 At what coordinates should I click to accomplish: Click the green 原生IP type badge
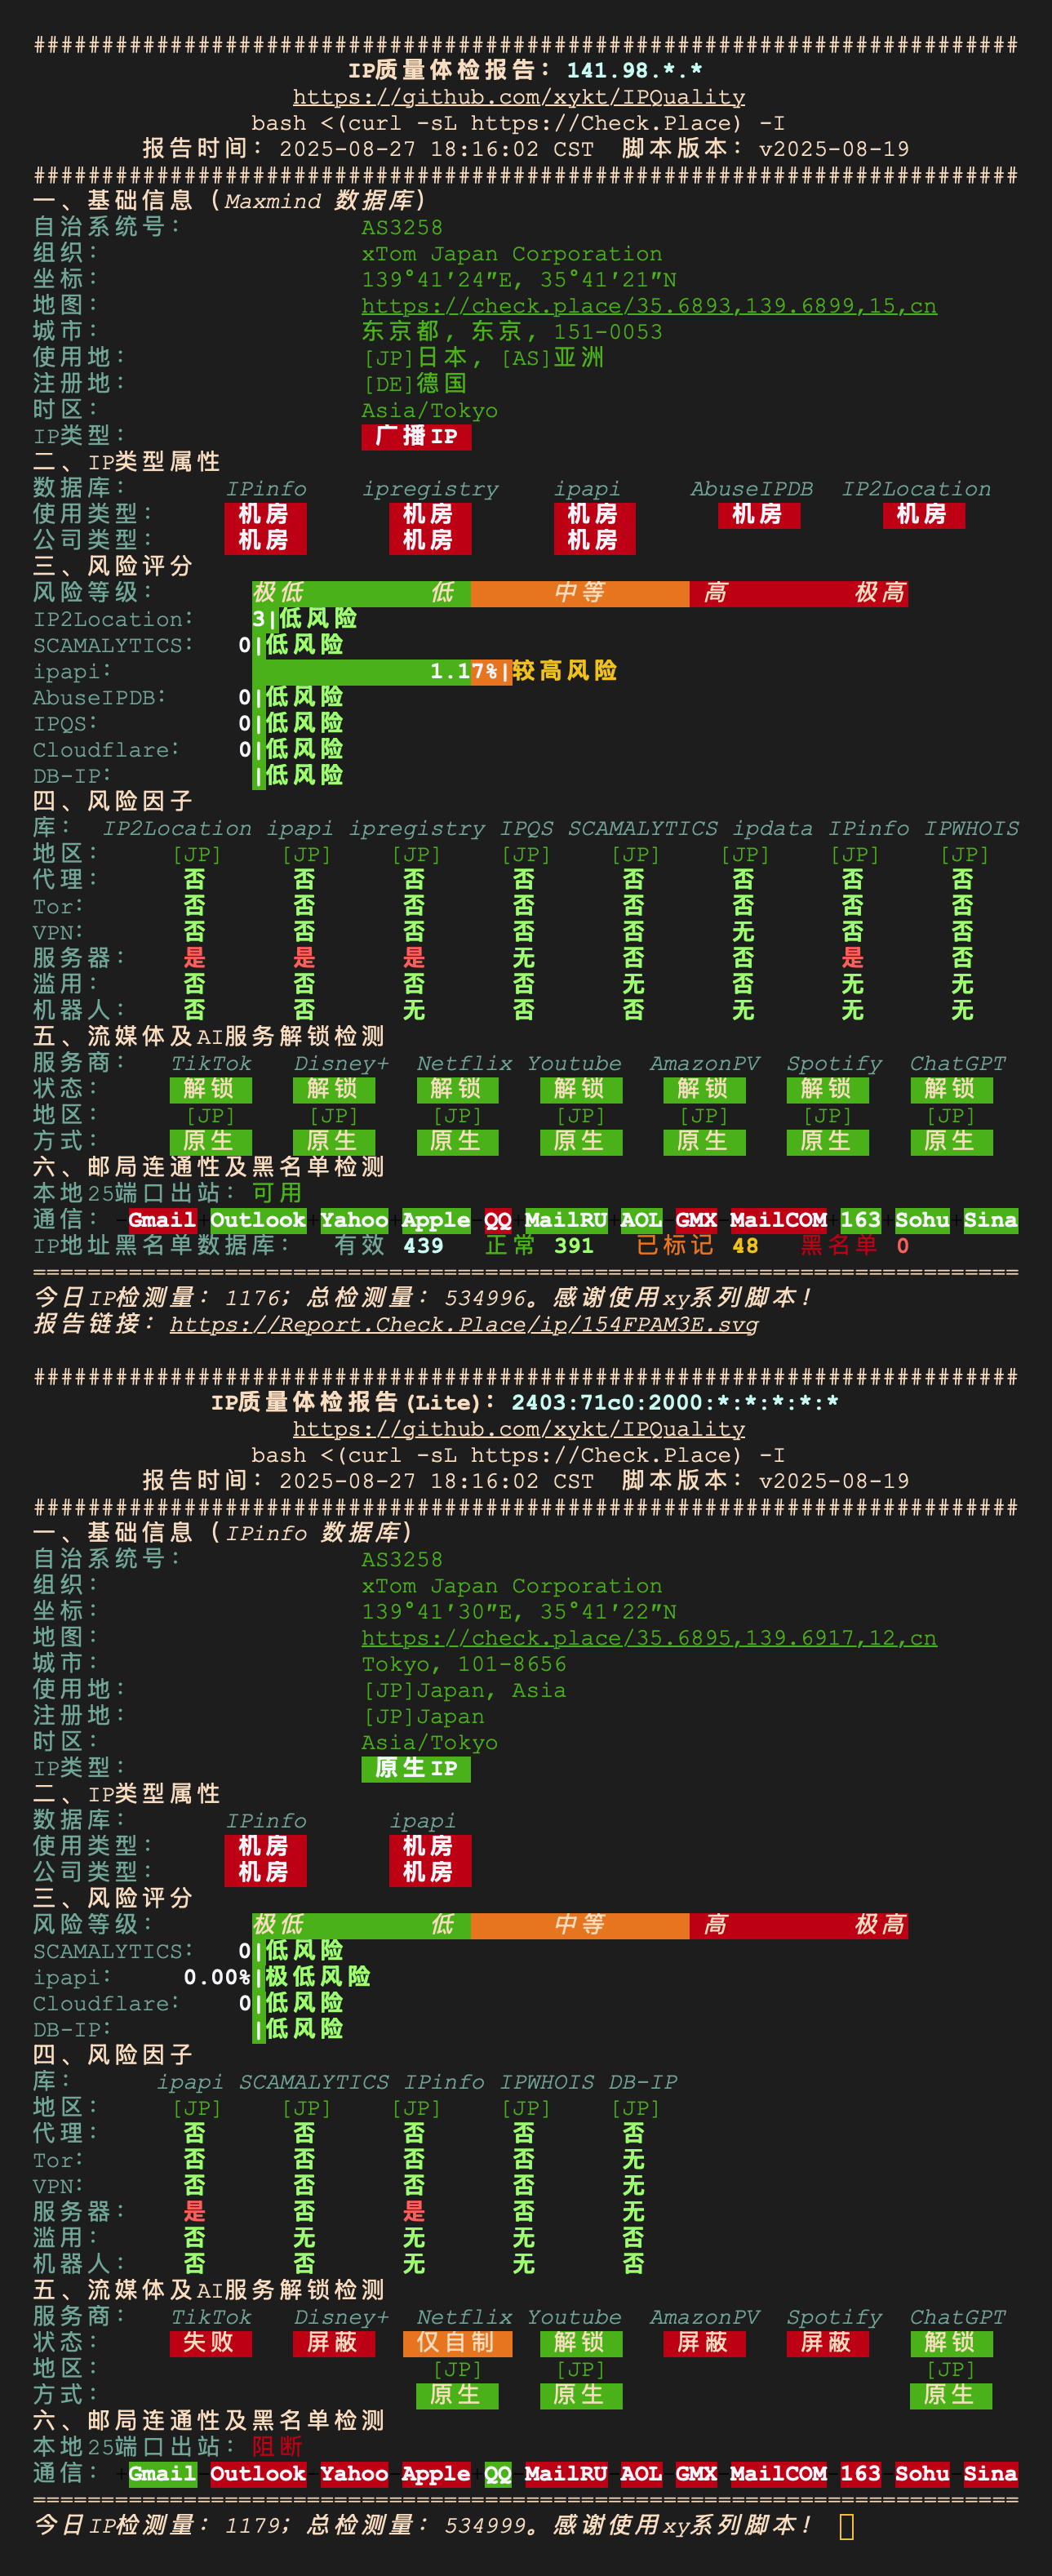pos(415,1768)
